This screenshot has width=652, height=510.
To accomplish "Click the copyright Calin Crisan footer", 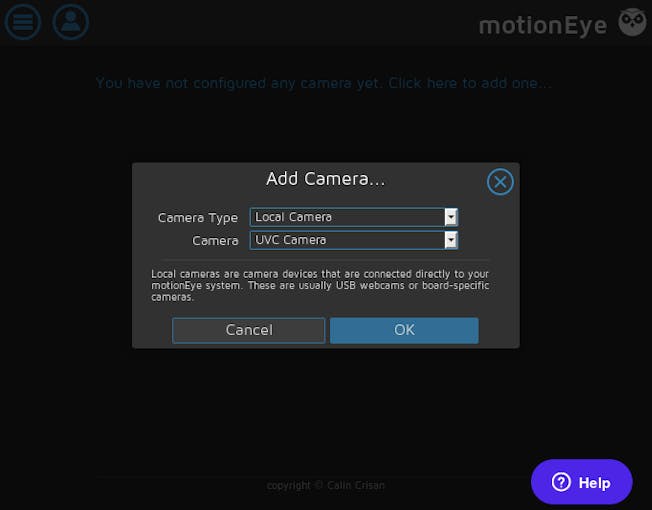I will 326,485.
